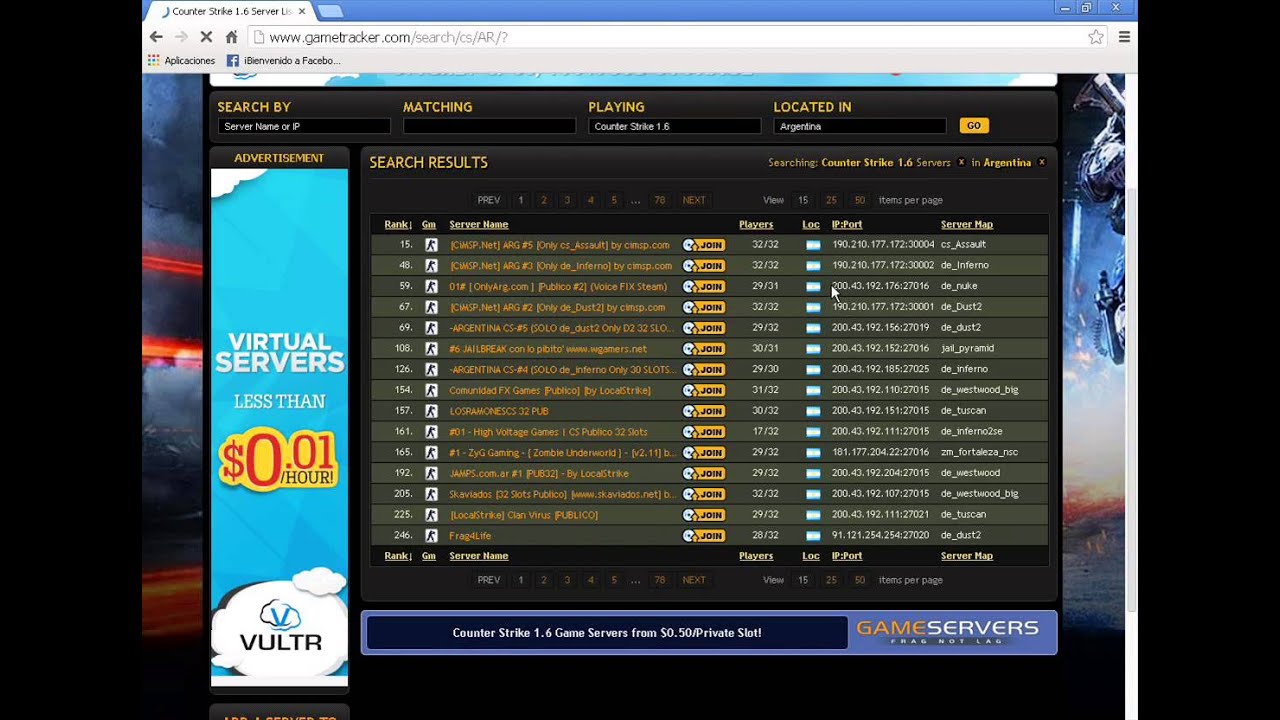
Task: Join the de_Inferno ARG #3 server
Action: click(703, 266)
